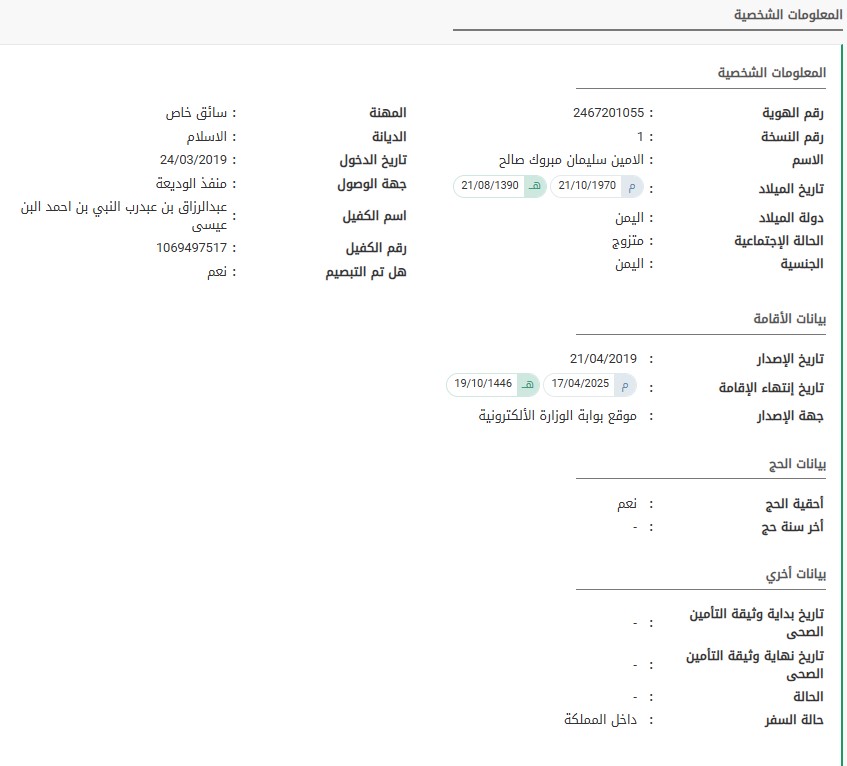Click the Gregorian (م) badge on Iqama expiry
The width and height of the screenshot is (847, 766).
coord(625,384)
